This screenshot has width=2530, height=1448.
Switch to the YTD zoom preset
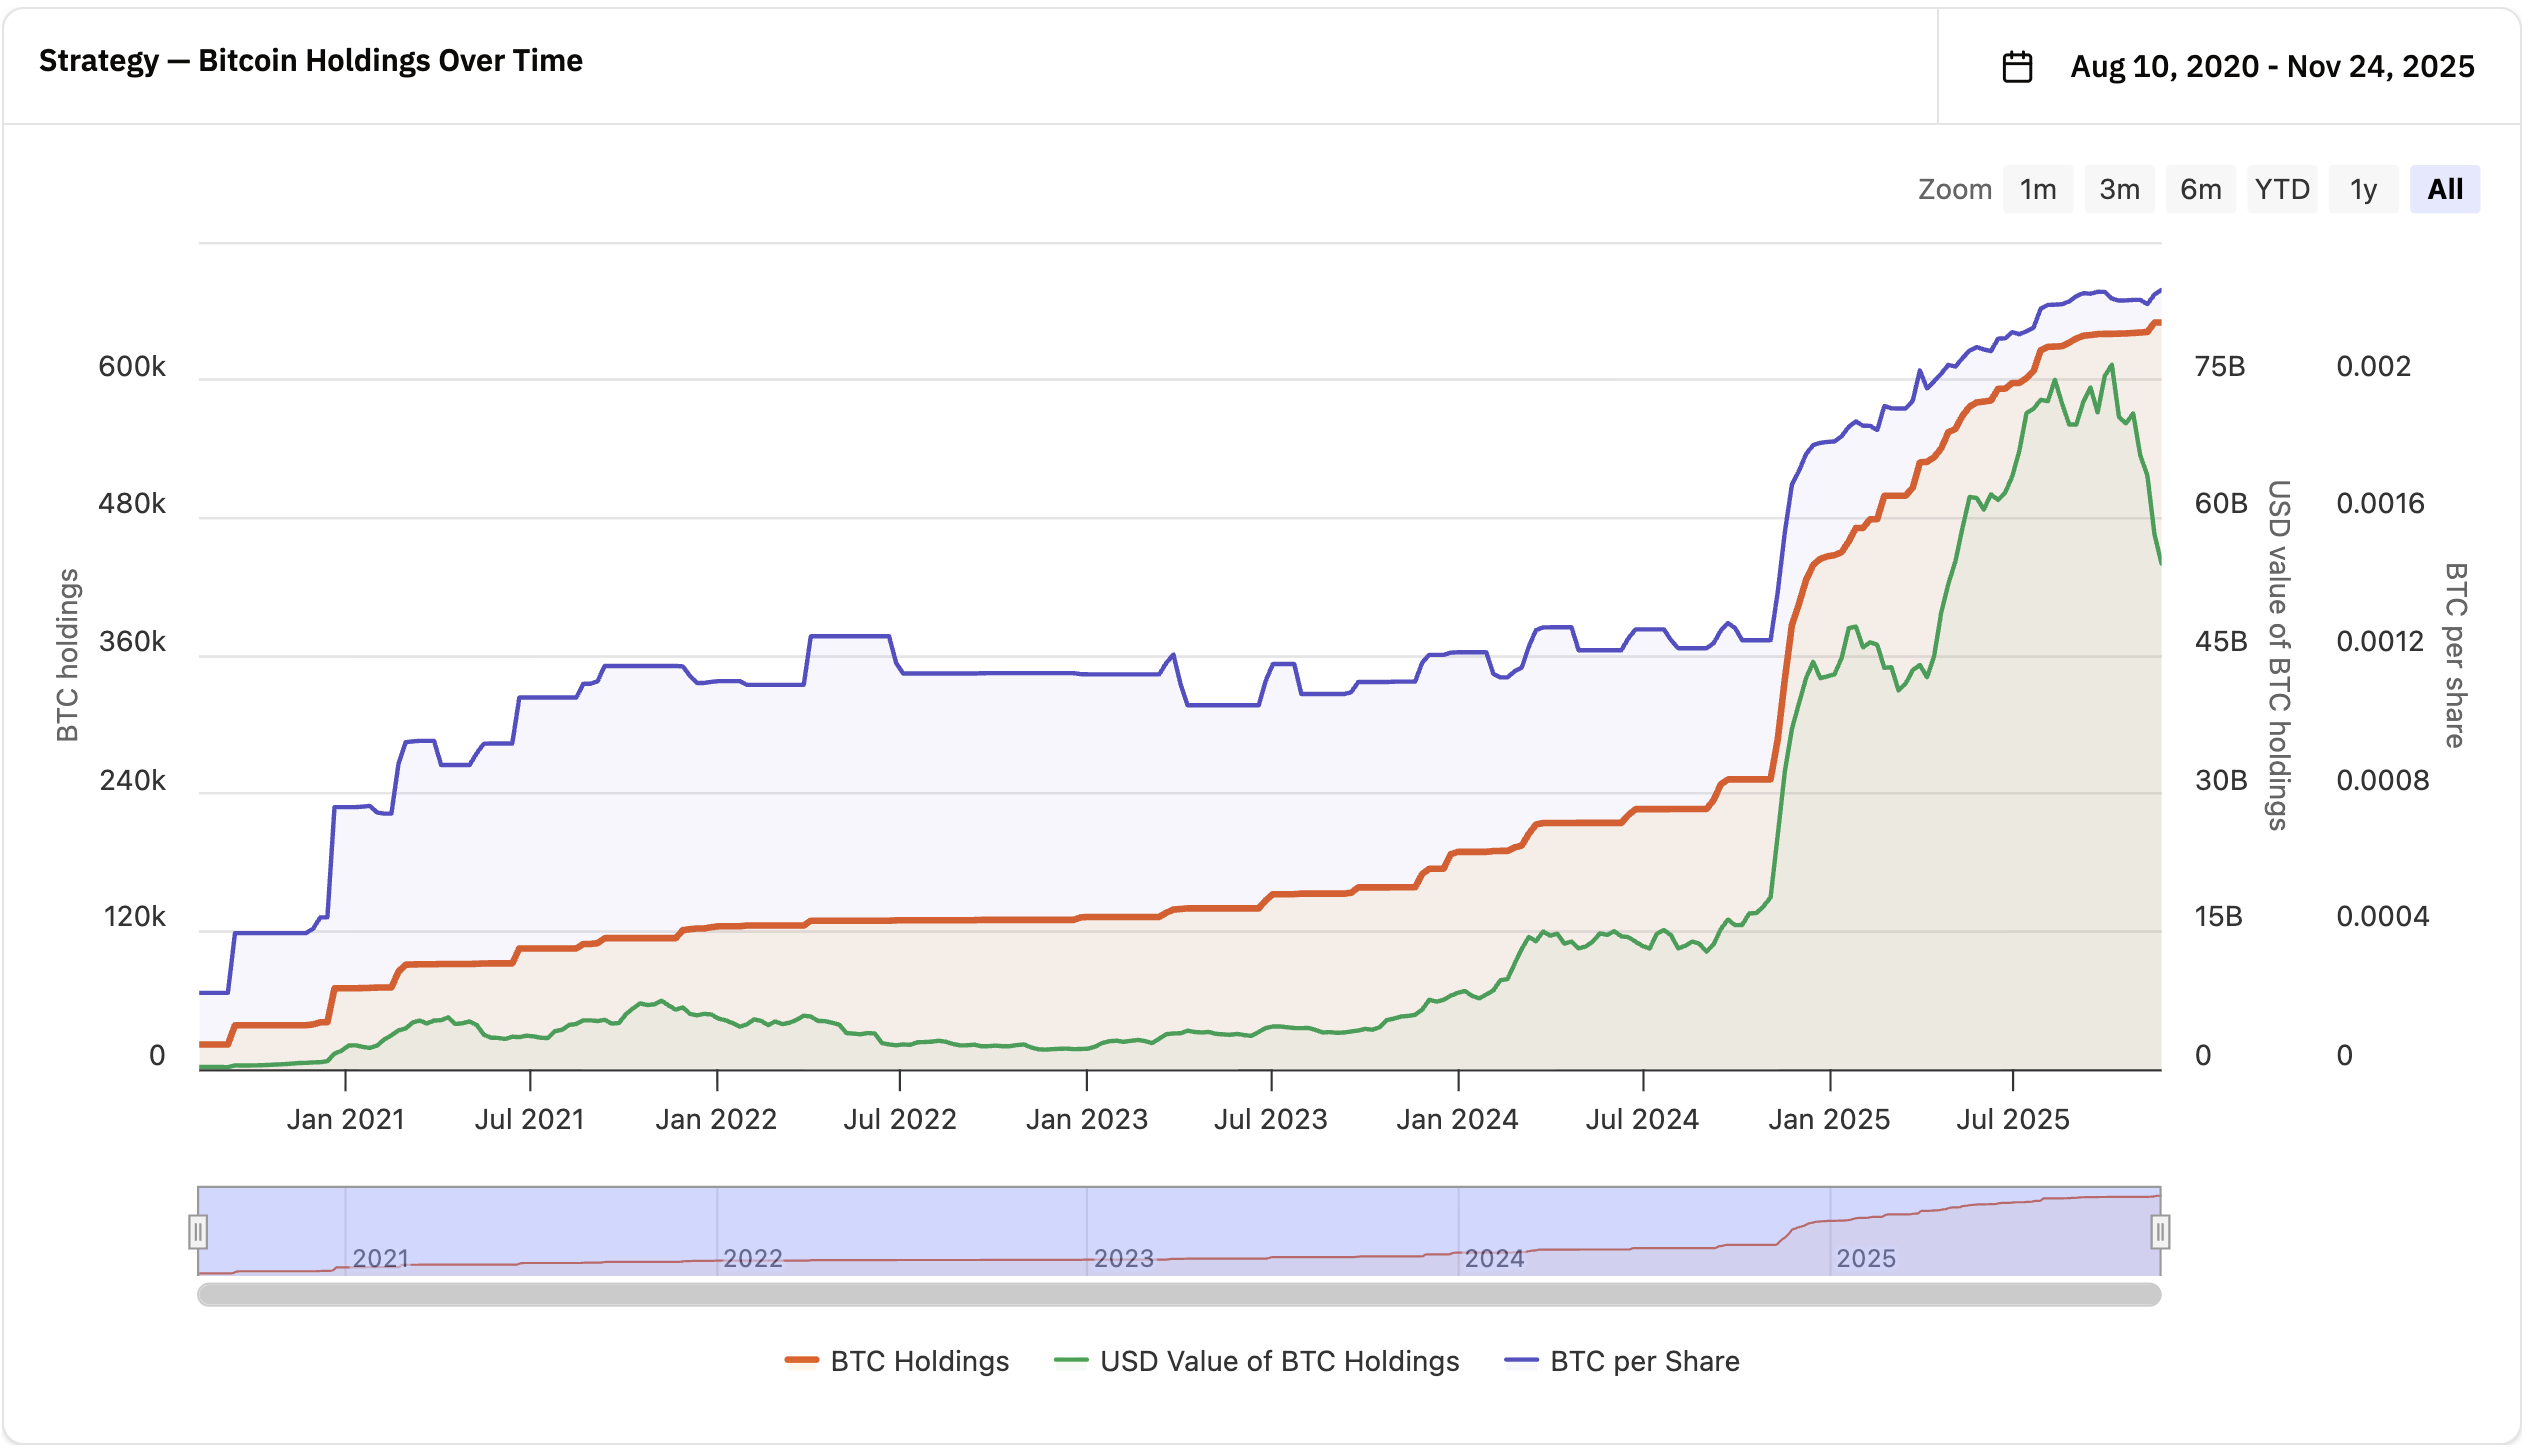pyautogui.click(x=2283, y=188)
